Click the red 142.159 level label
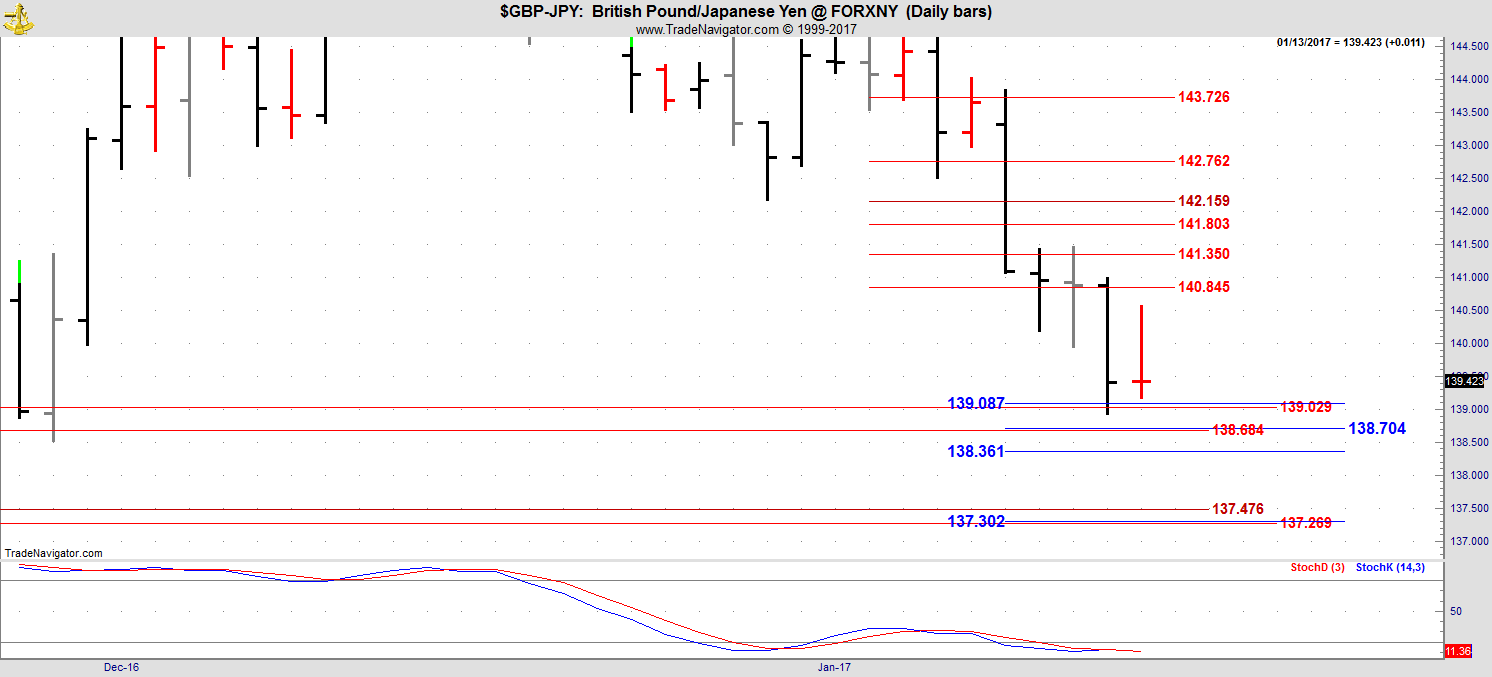This screenshot has width=1492, height=677. point(1204,201)
